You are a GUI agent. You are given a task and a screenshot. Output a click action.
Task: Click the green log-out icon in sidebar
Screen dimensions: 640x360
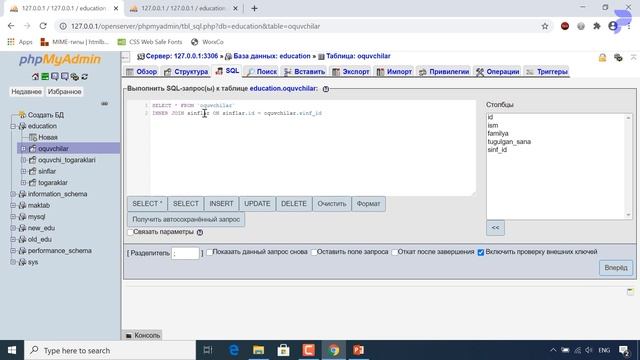click(x=45, y=76)
